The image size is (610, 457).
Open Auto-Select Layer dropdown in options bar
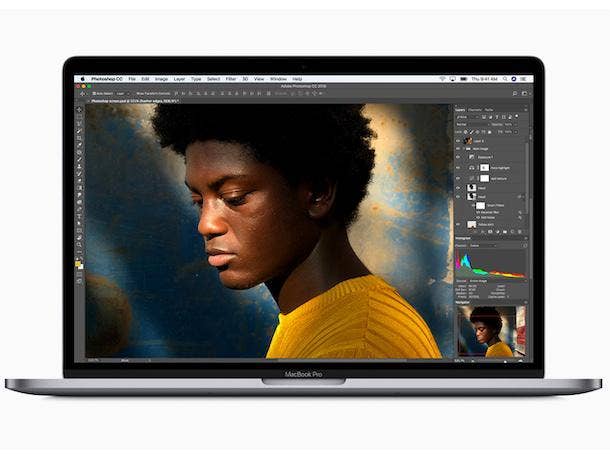[x=122, y=93]
